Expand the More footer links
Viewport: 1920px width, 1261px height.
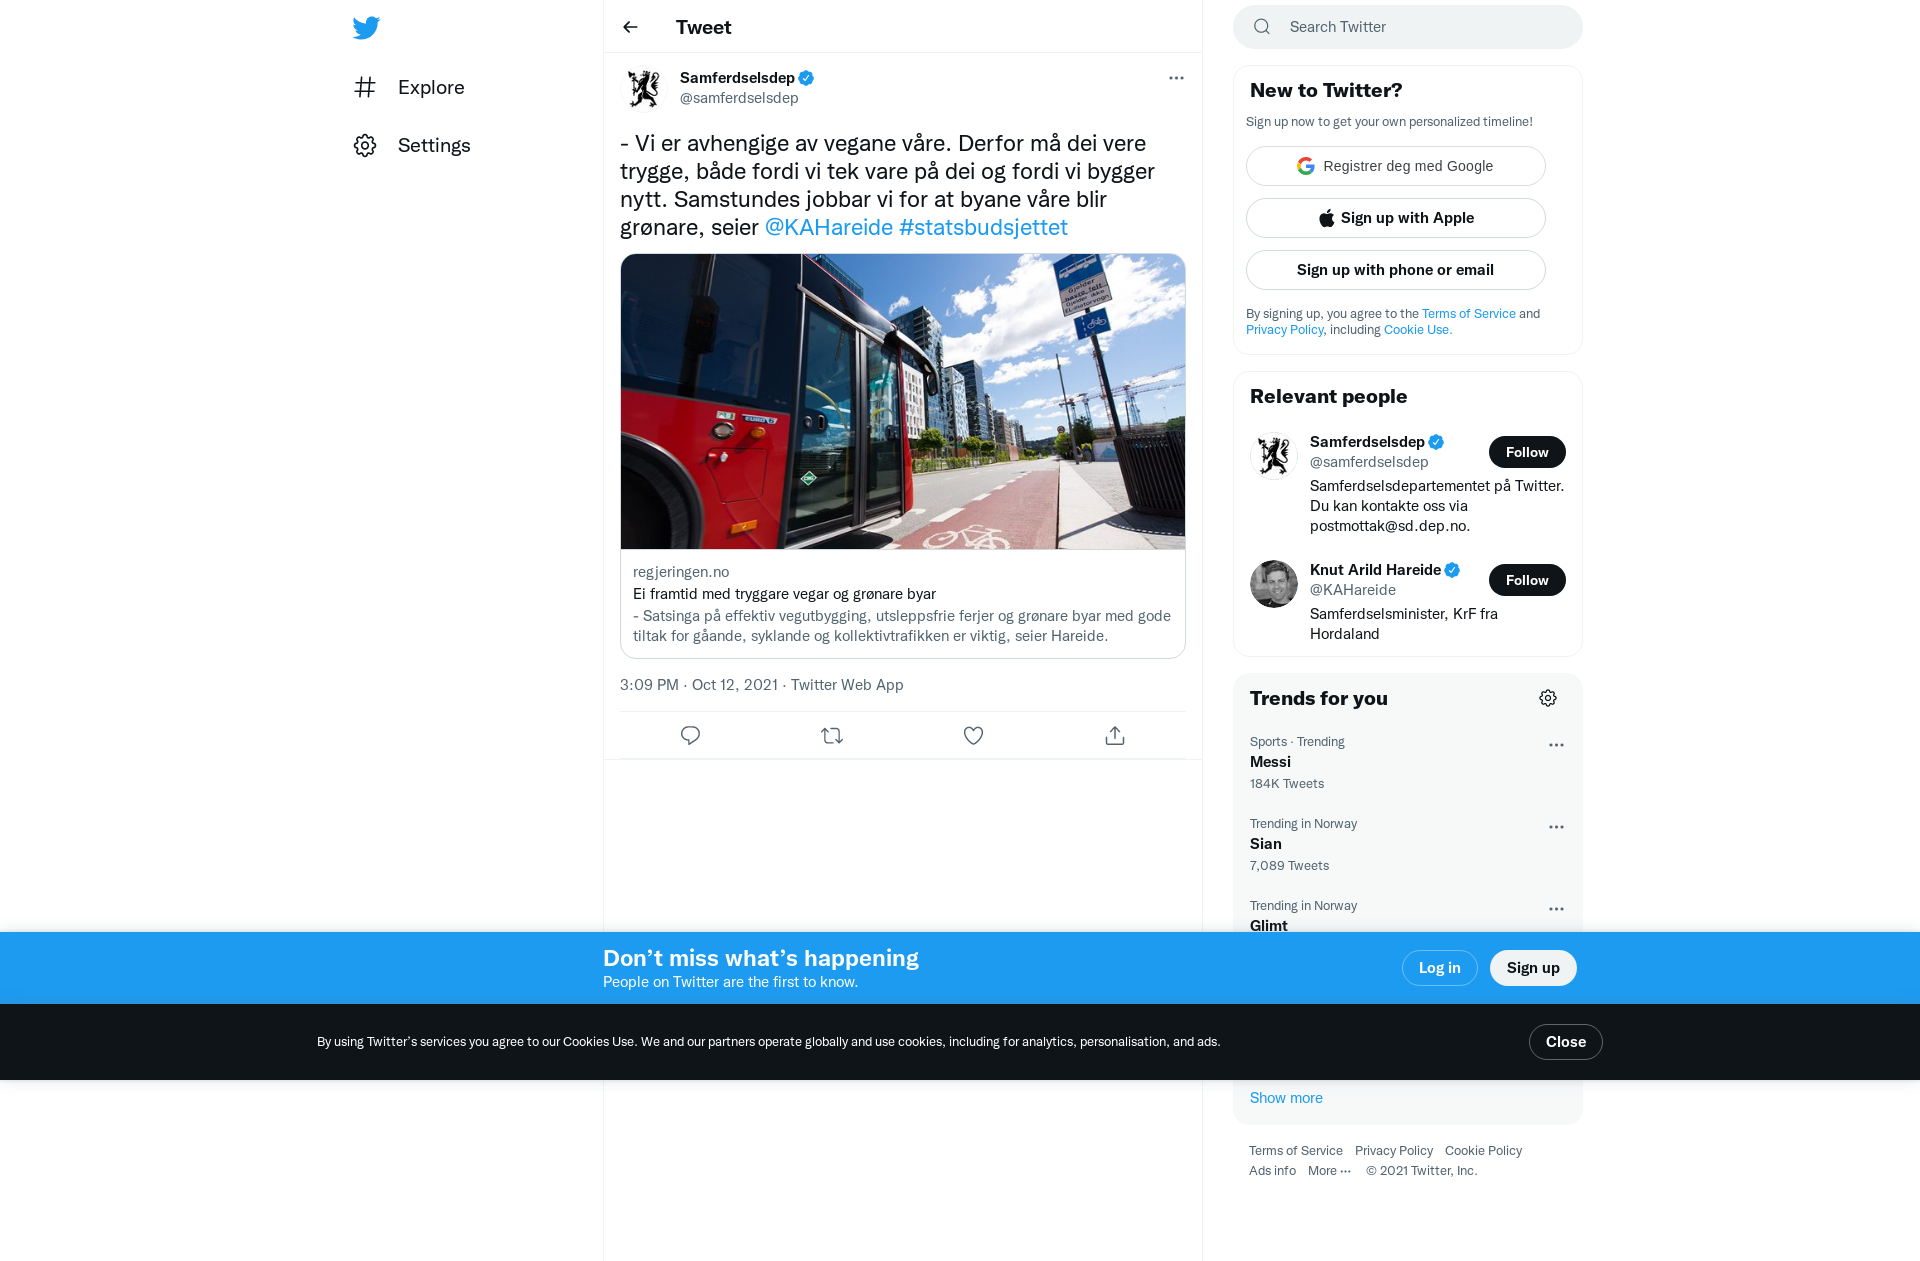point(1329,1171)
